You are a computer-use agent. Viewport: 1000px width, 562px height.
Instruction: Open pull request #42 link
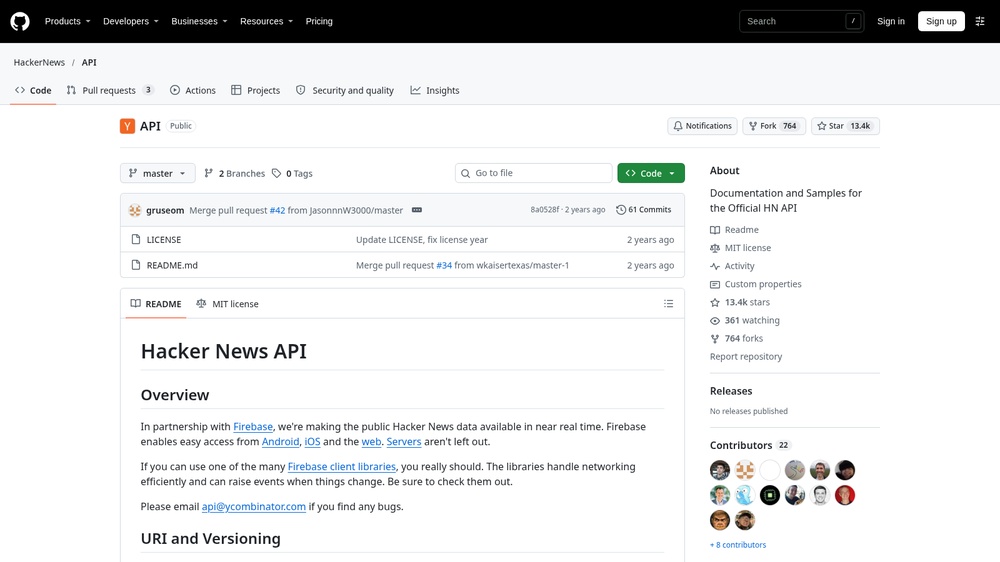pyautogui.click(x=277, y=210)
